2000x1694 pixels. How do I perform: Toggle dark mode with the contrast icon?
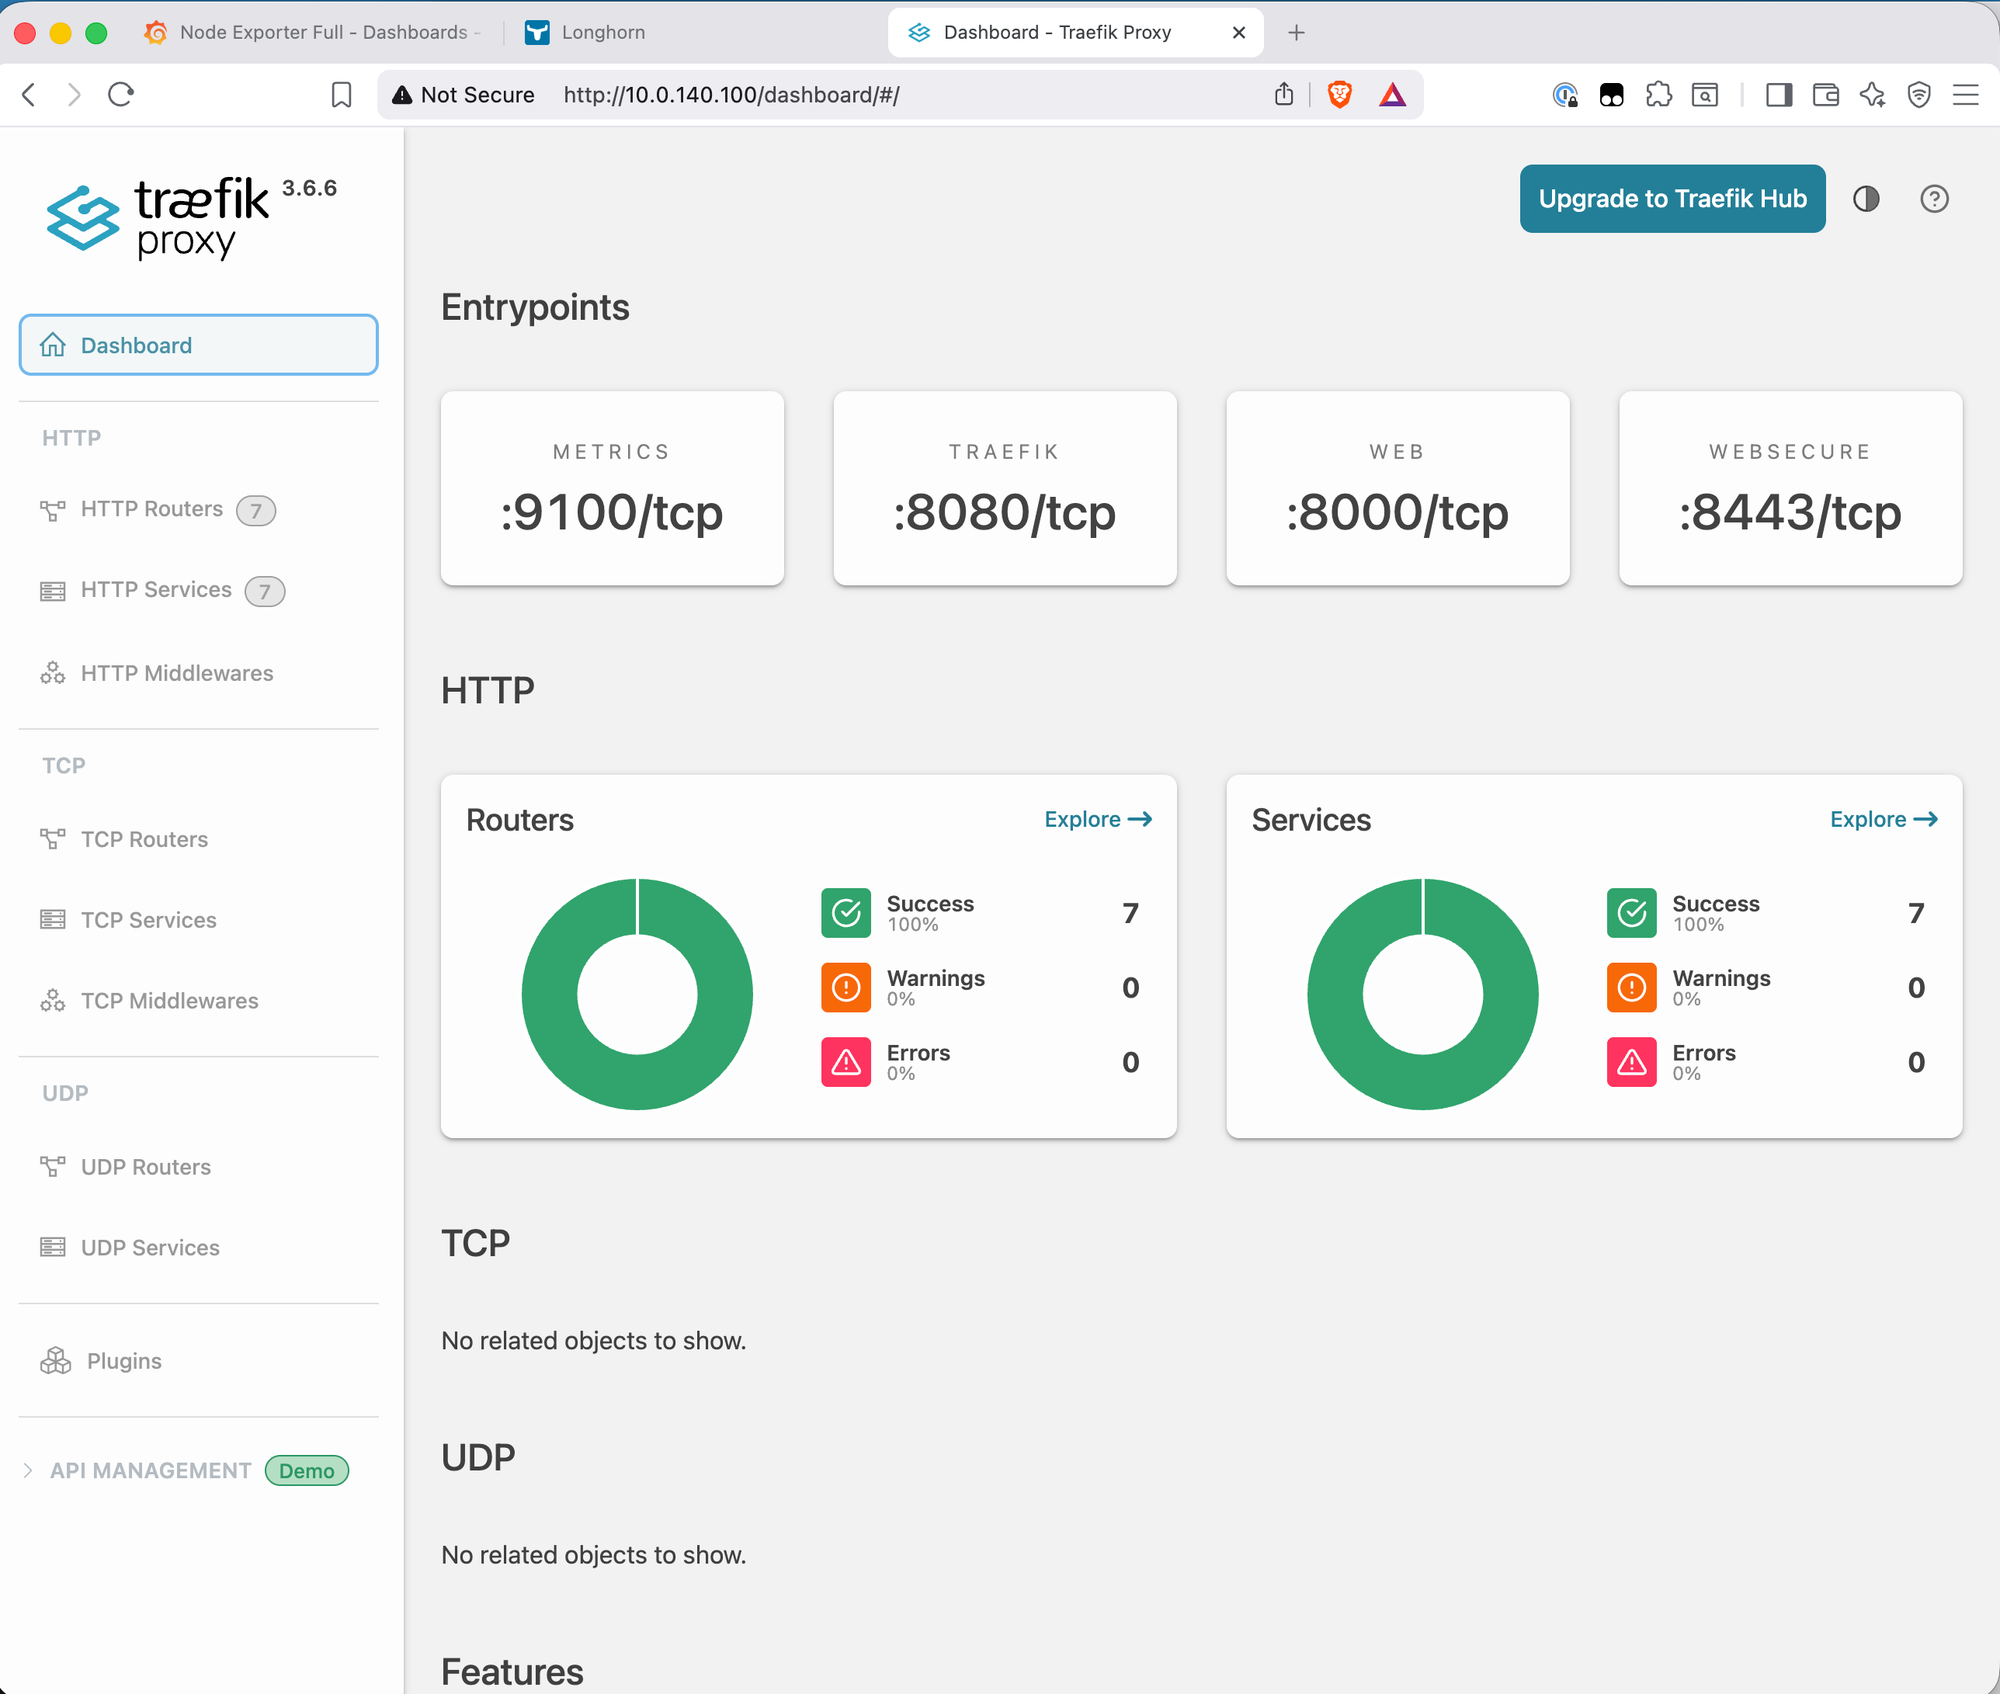(x=1866, y=199)
